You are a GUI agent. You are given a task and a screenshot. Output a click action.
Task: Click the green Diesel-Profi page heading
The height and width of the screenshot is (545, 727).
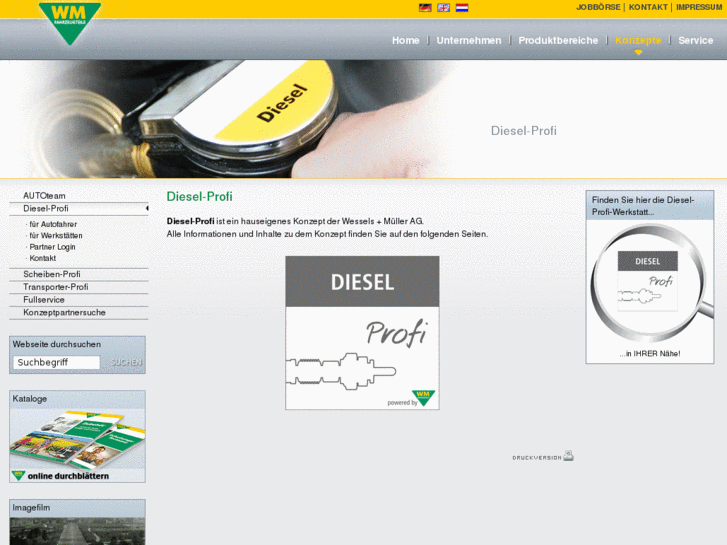point(199,197)
